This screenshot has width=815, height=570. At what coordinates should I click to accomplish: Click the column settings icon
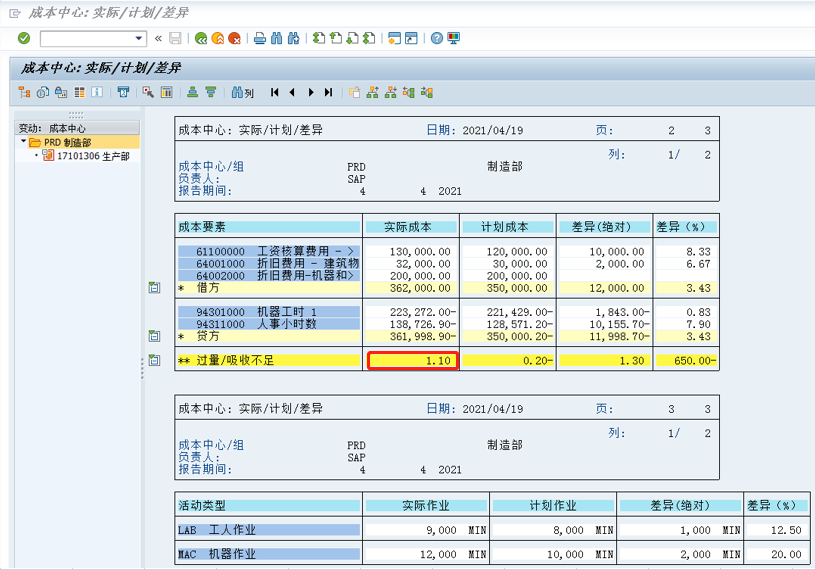tap(166, 92)
